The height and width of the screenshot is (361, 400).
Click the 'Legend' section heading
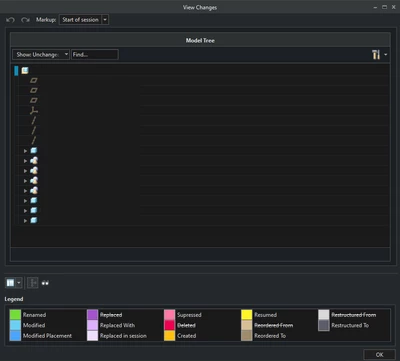(14, 299)
